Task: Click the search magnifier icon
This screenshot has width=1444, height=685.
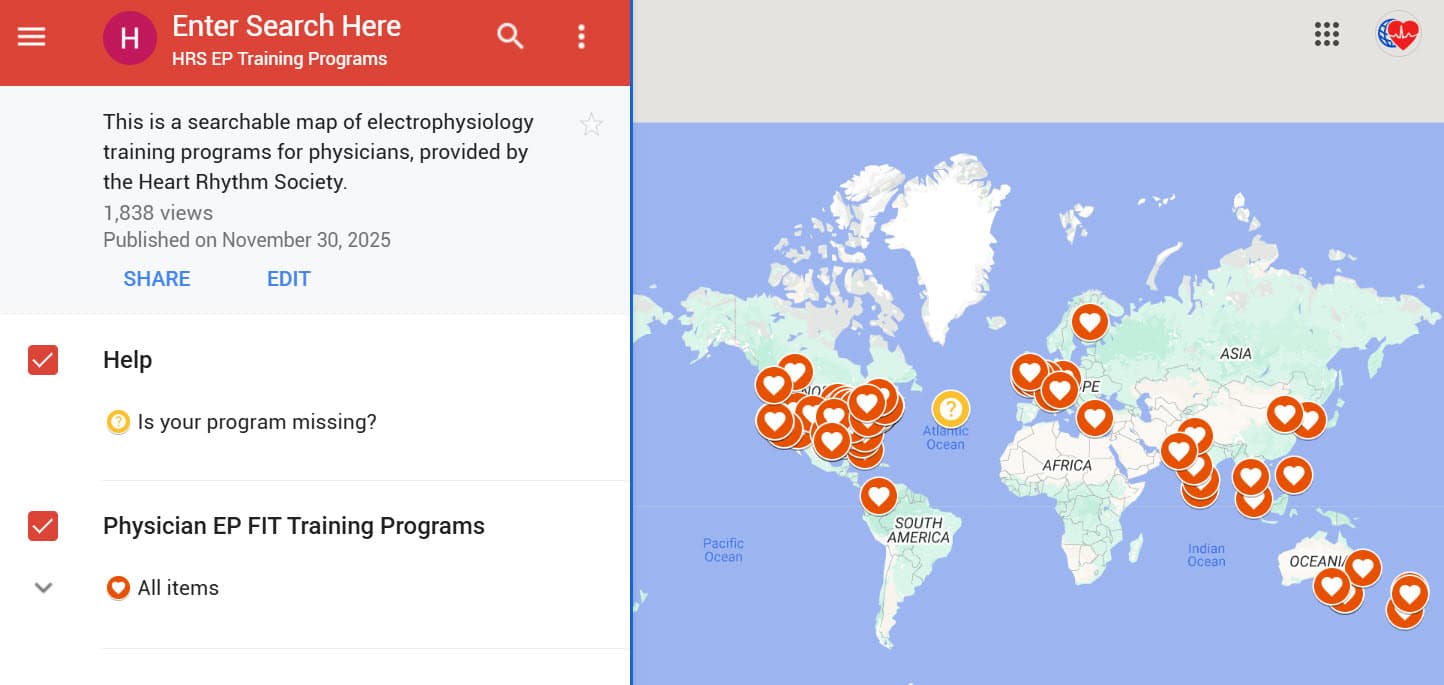Action: (x=510, y=36)
